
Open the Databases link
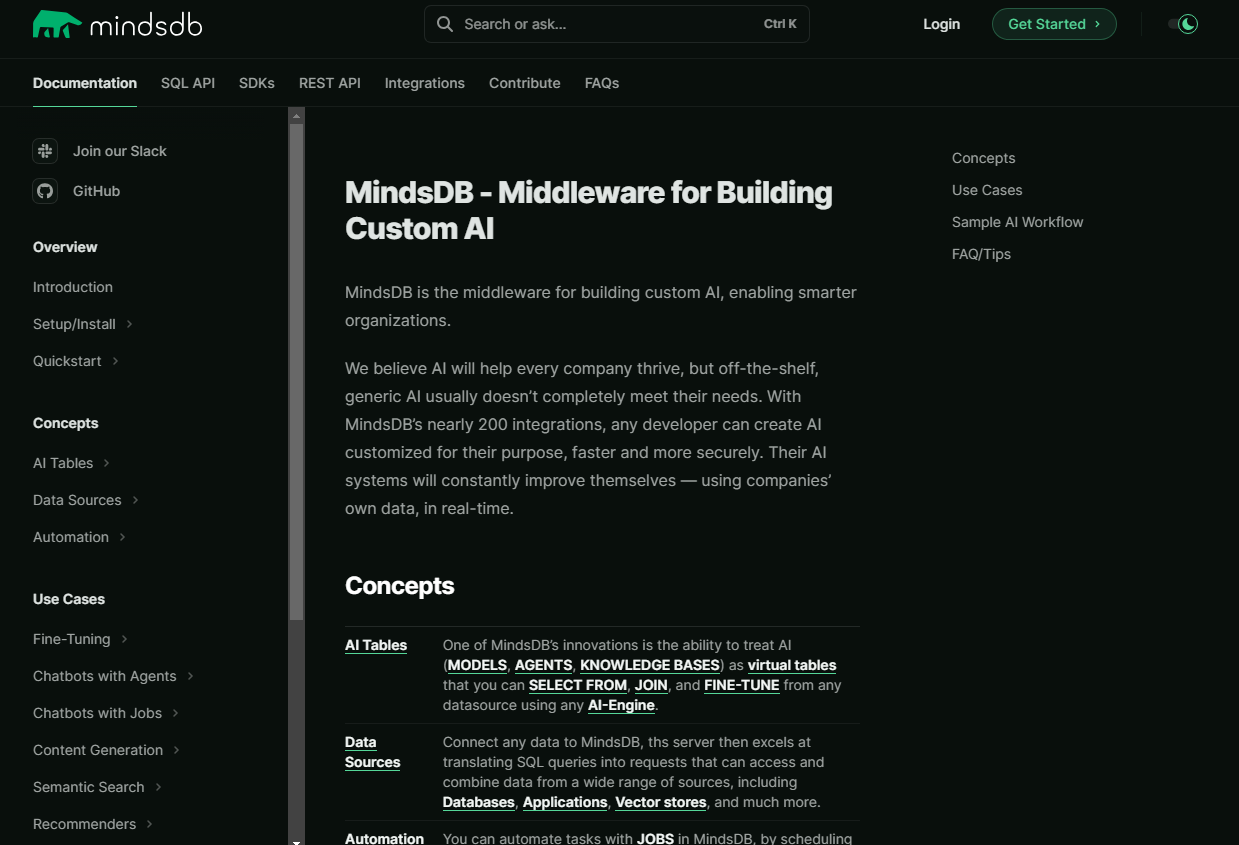click(479, 802)
